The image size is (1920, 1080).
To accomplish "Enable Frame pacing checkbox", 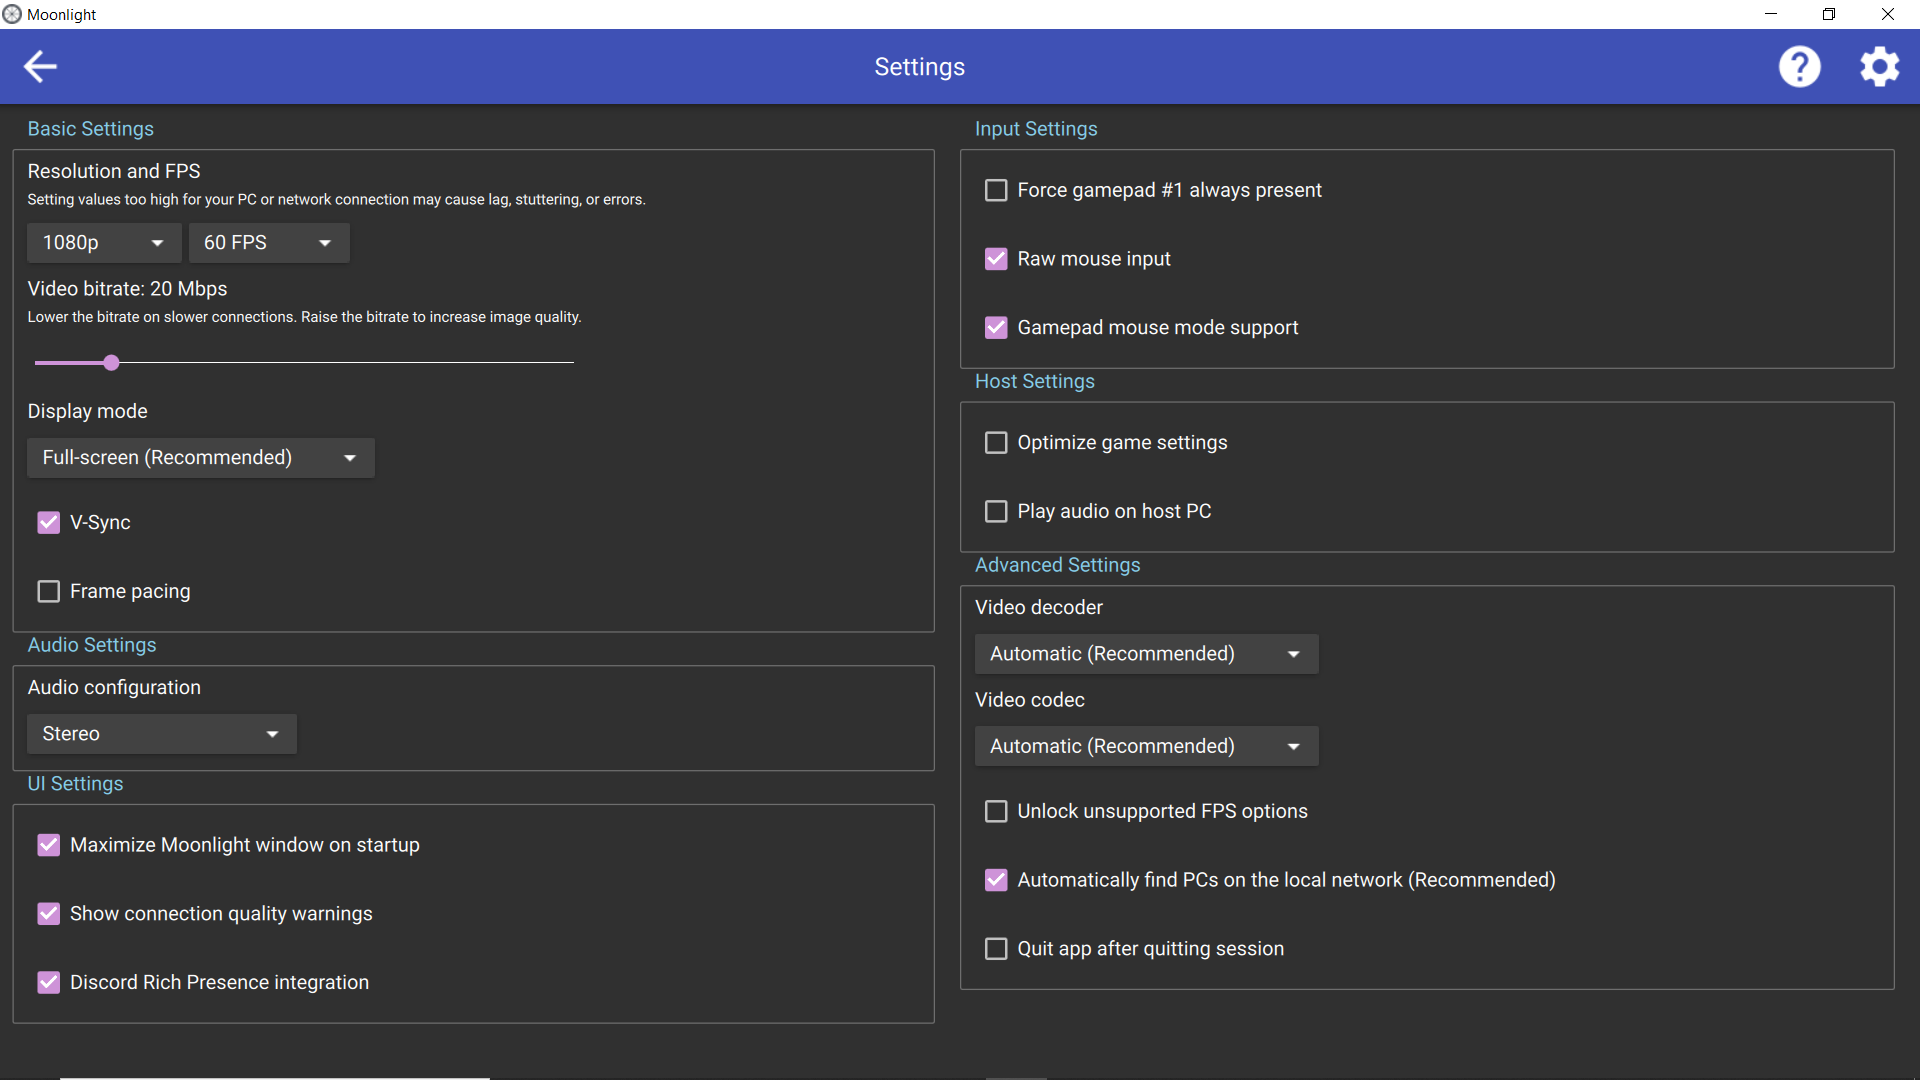I will point(48,591).
